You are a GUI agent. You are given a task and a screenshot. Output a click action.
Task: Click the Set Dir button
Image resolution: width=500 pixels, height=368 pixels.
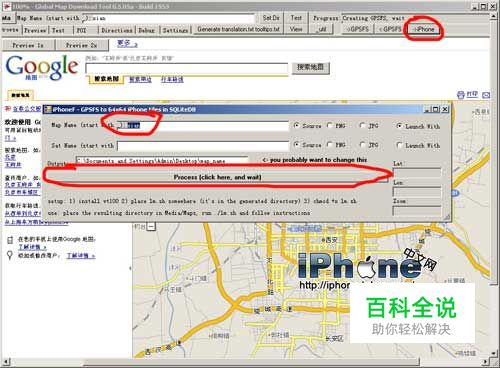(x=271, y=18)
